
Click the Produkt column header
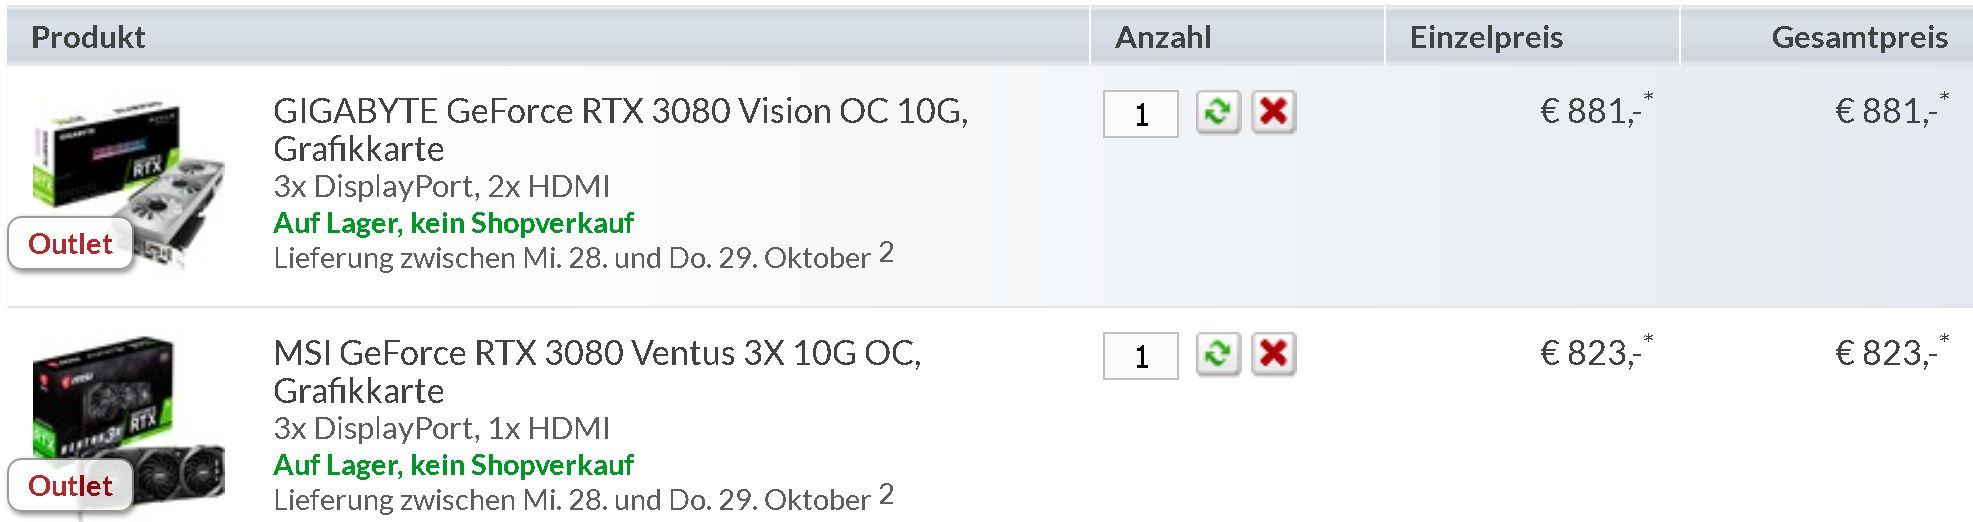tap(88, 38)
